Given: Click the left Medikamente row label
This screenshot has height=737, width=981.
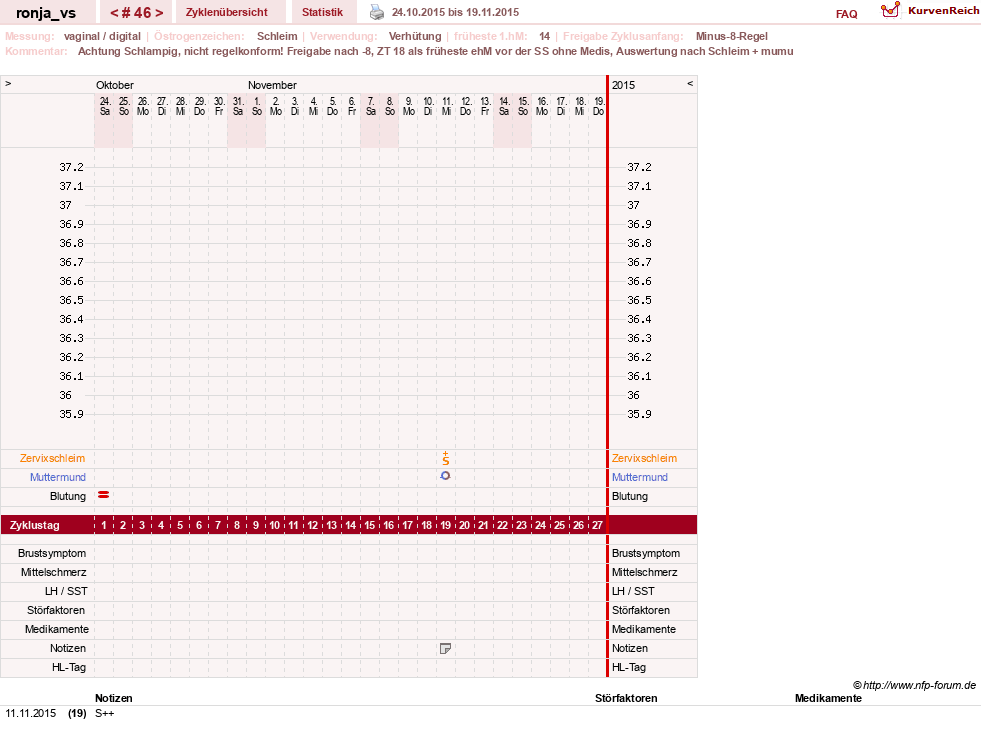Looking at the screenshot, I should pyautogui.click(x=56, y=629).
